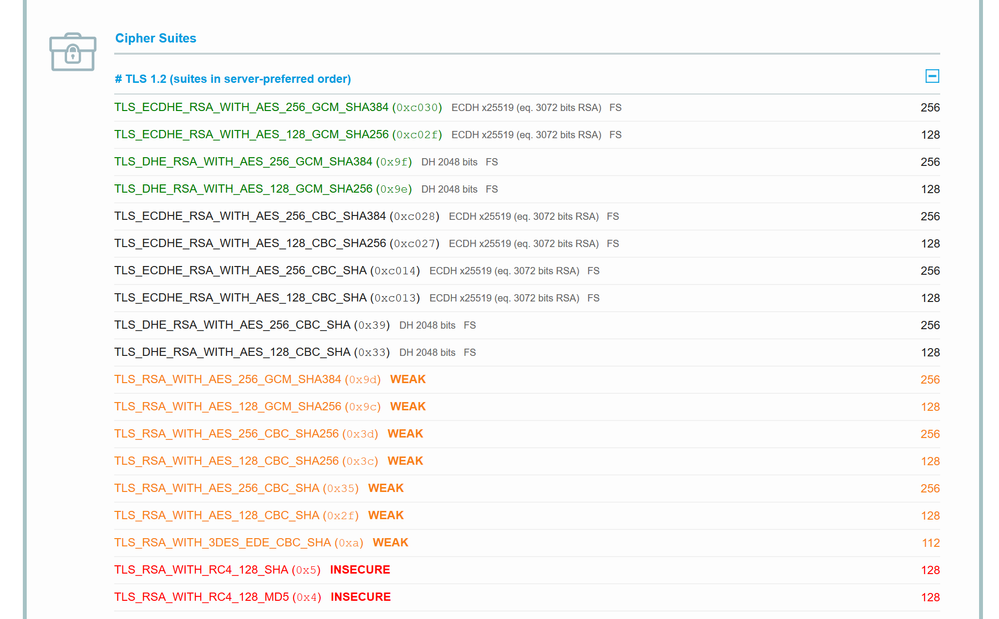Click TLS_DHE_RSA_WITH_AES_256_GCM_SHA384 cipher entry
The image size is (999, 619).
click(x=243, y=161)
